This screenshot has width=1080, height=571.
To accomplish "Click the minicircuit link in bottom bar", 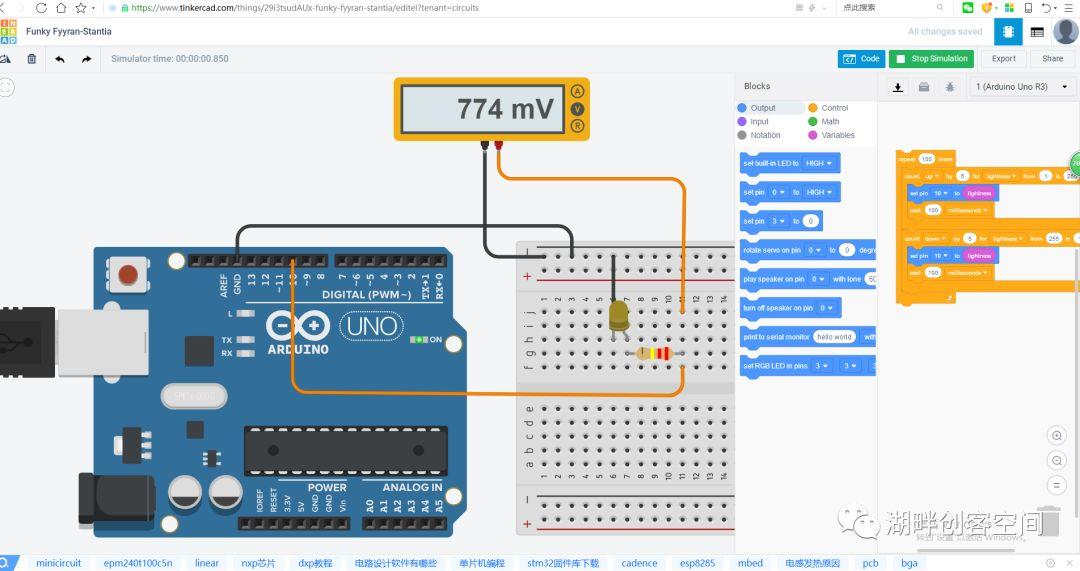I will [59, 563].
